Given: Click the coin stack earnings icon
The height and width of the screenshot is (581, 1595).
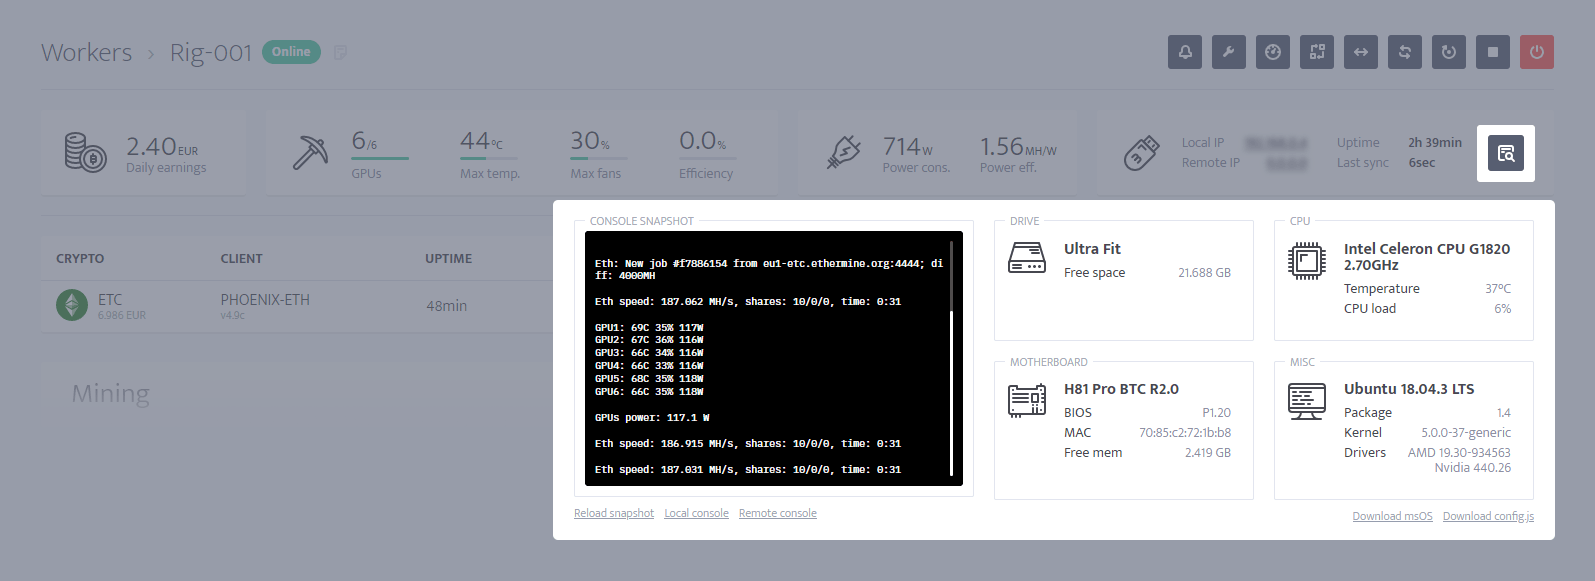Looking at the screenshot, I should pyautogui.click(x=86, y=152).
